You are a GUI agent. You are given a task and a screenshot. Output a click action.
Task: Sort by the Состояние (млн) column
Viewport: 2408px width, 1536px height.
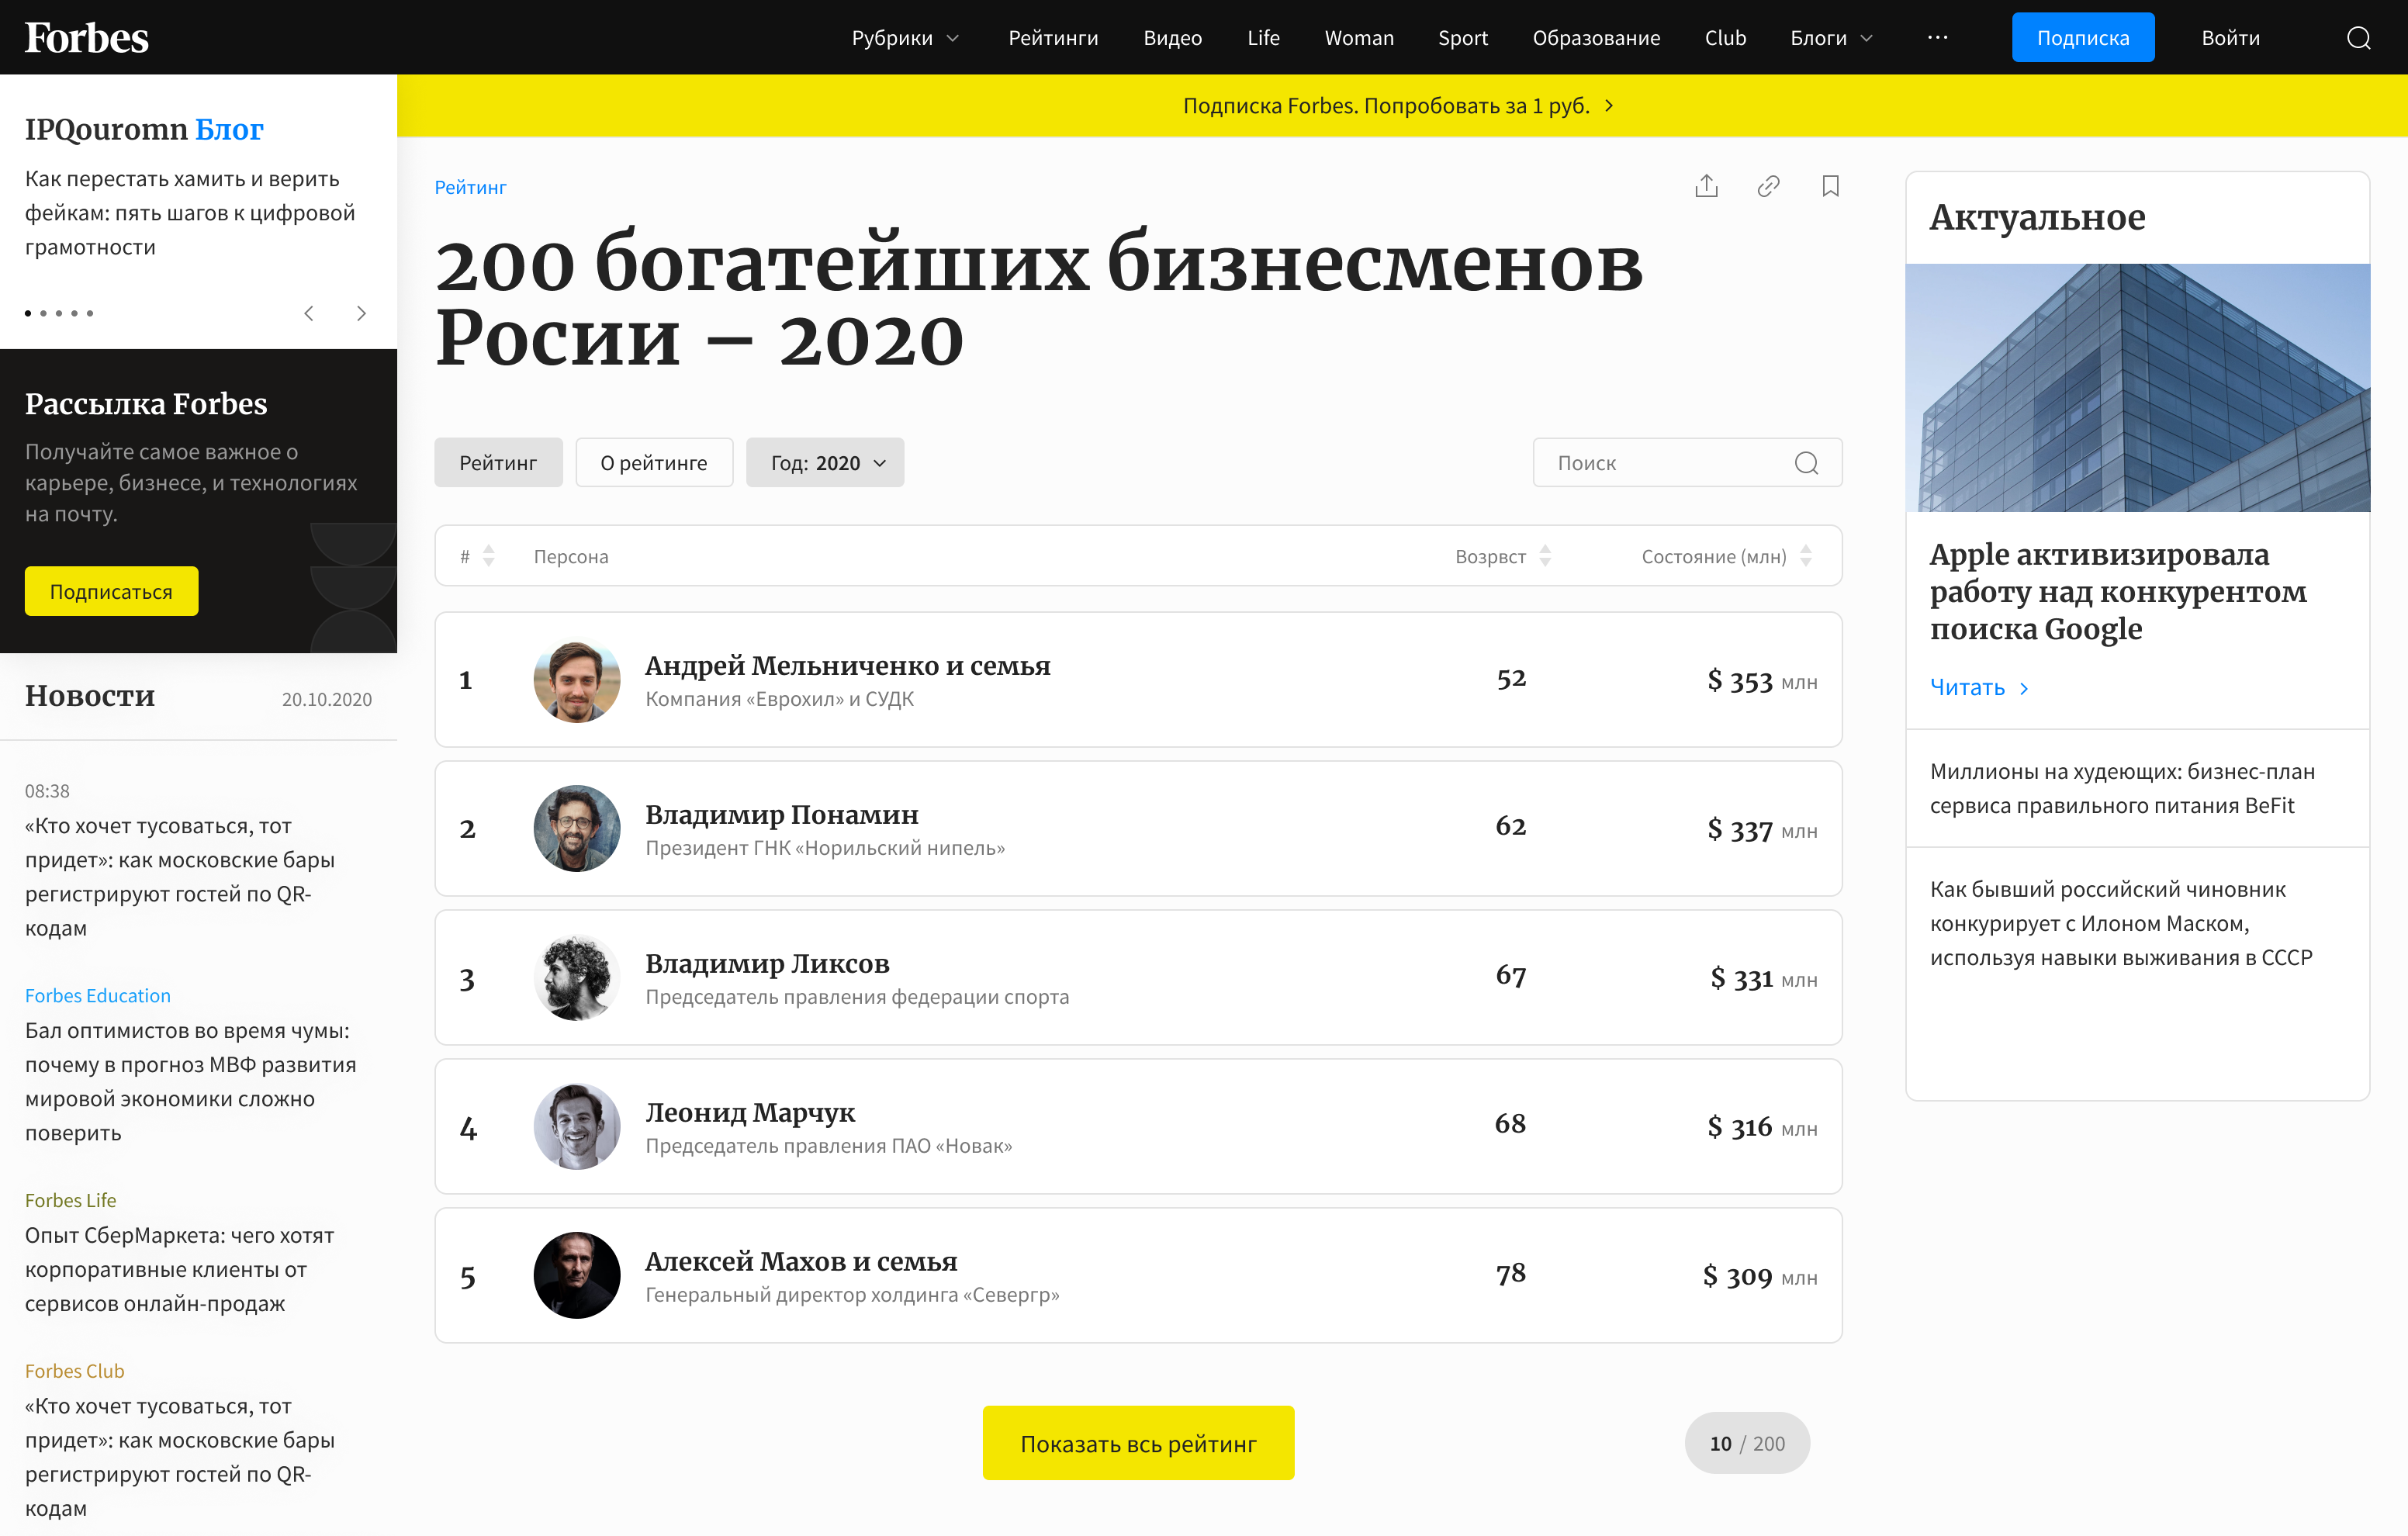click(x=1806, y=556)
